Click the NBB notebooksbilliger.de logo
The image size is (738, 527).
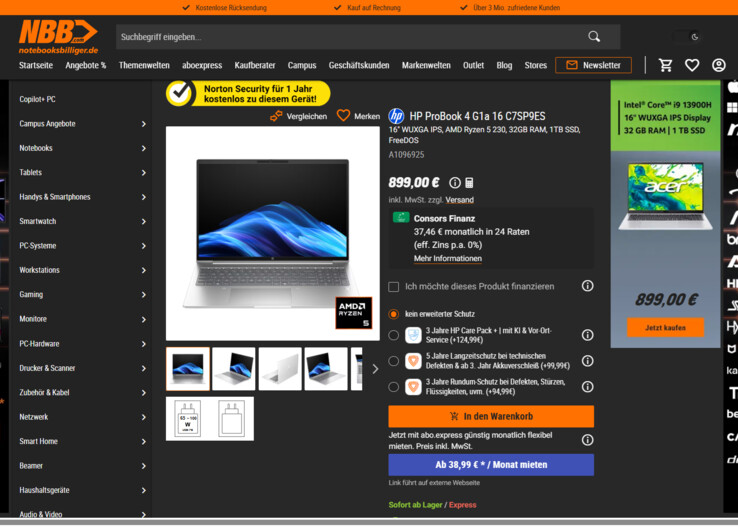click(x=58, y=37)
